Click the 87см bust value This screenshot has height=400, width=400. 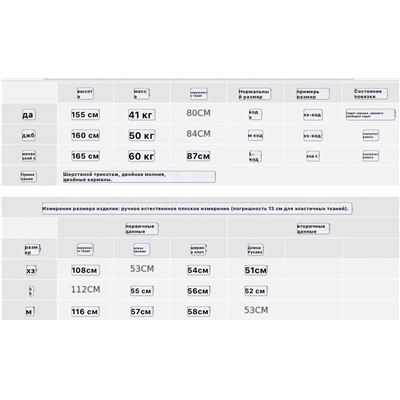click(x=198, y=156)
